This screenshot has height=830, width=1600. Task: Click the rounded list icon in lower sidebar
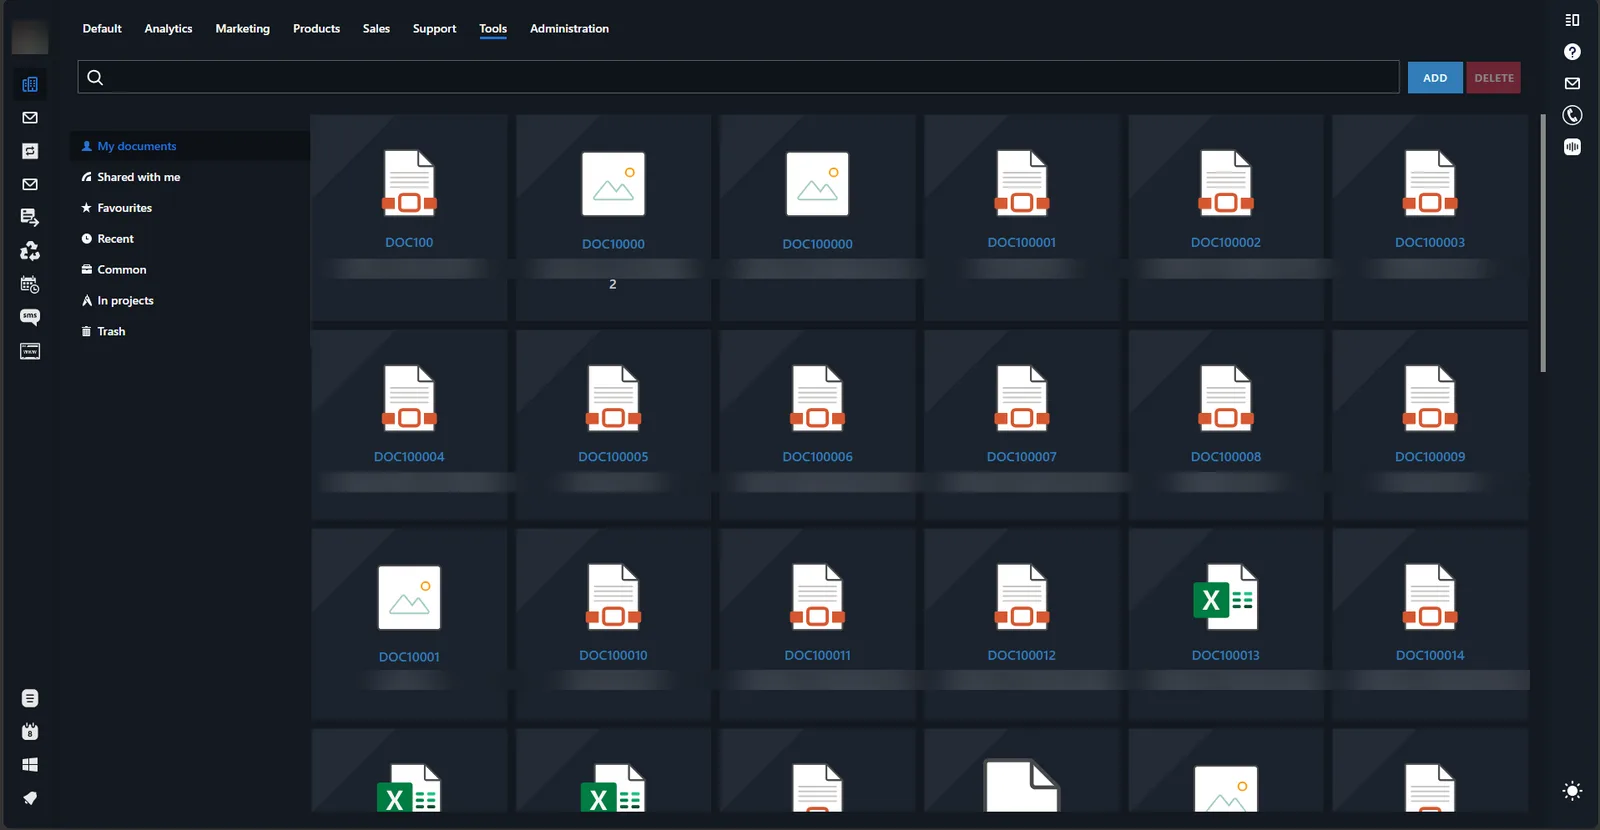click(30, 698)
